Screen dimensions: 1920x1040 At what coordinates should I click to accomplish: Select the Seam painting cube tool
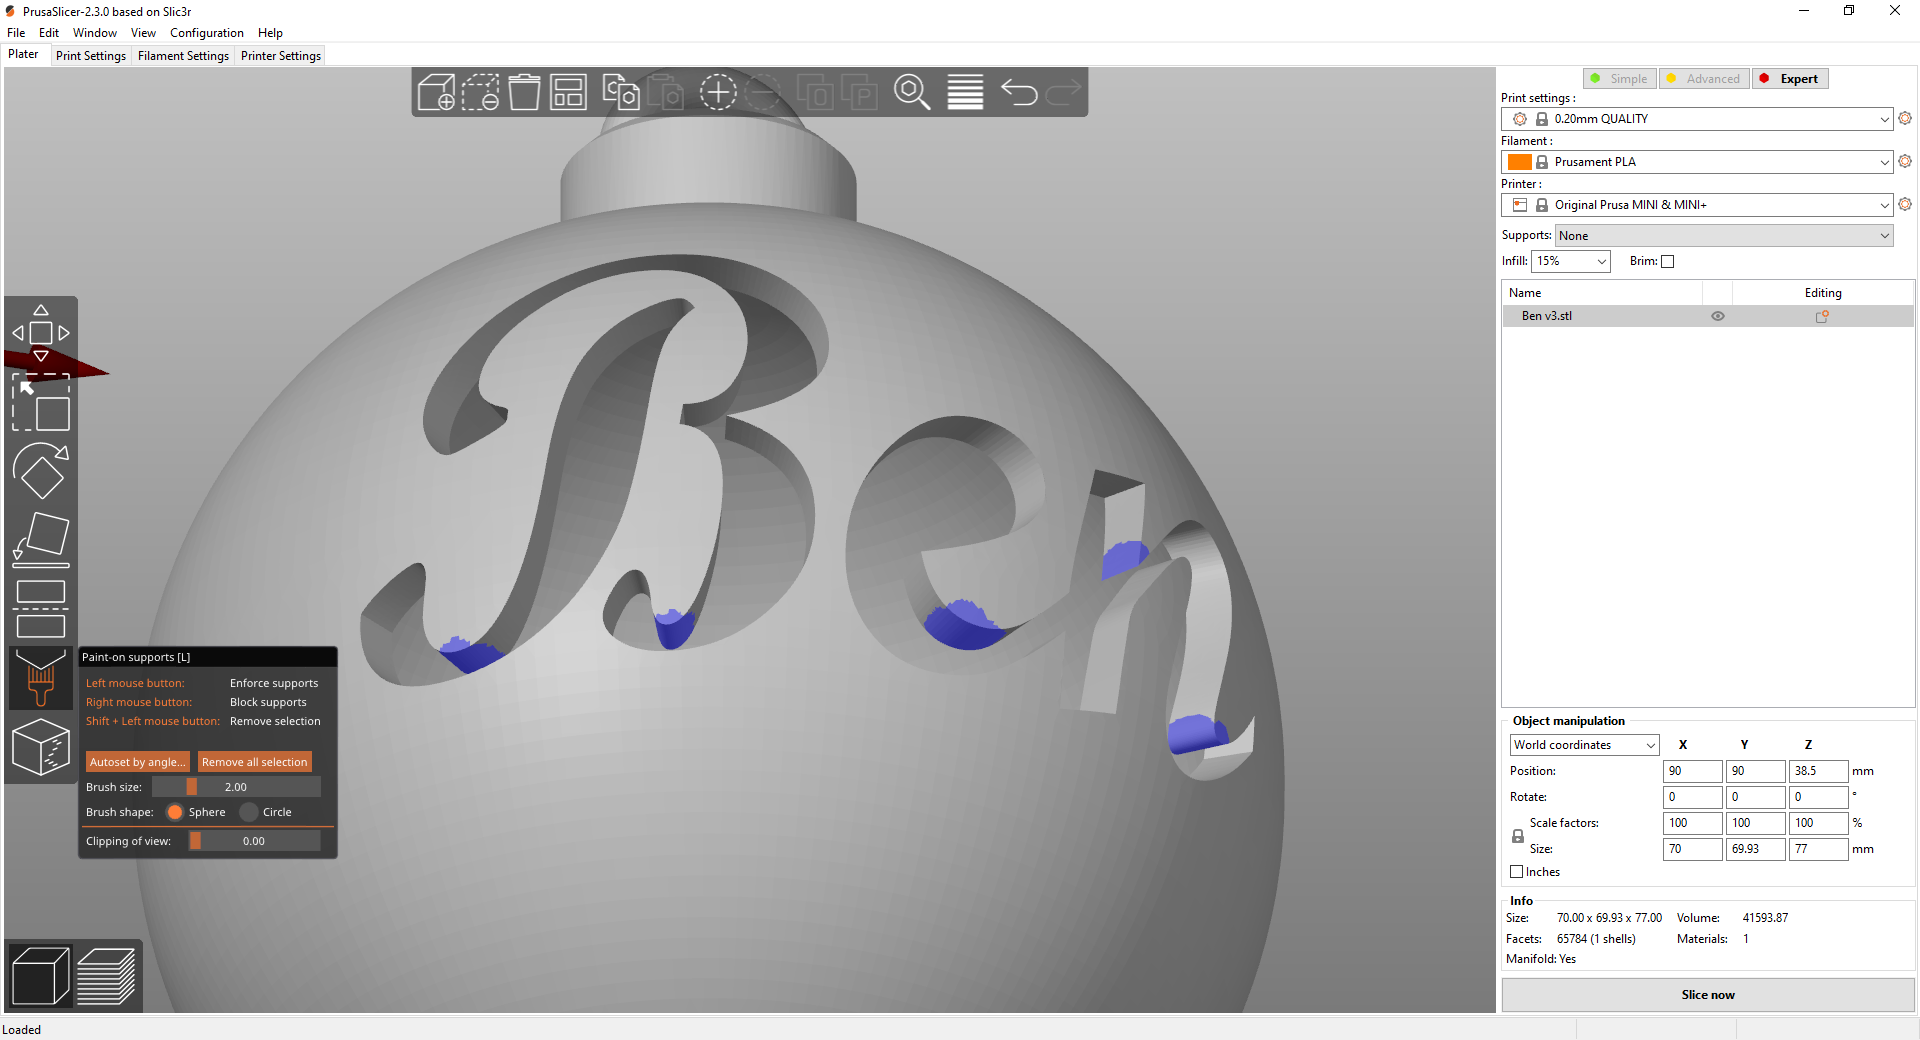click(41, 747)
